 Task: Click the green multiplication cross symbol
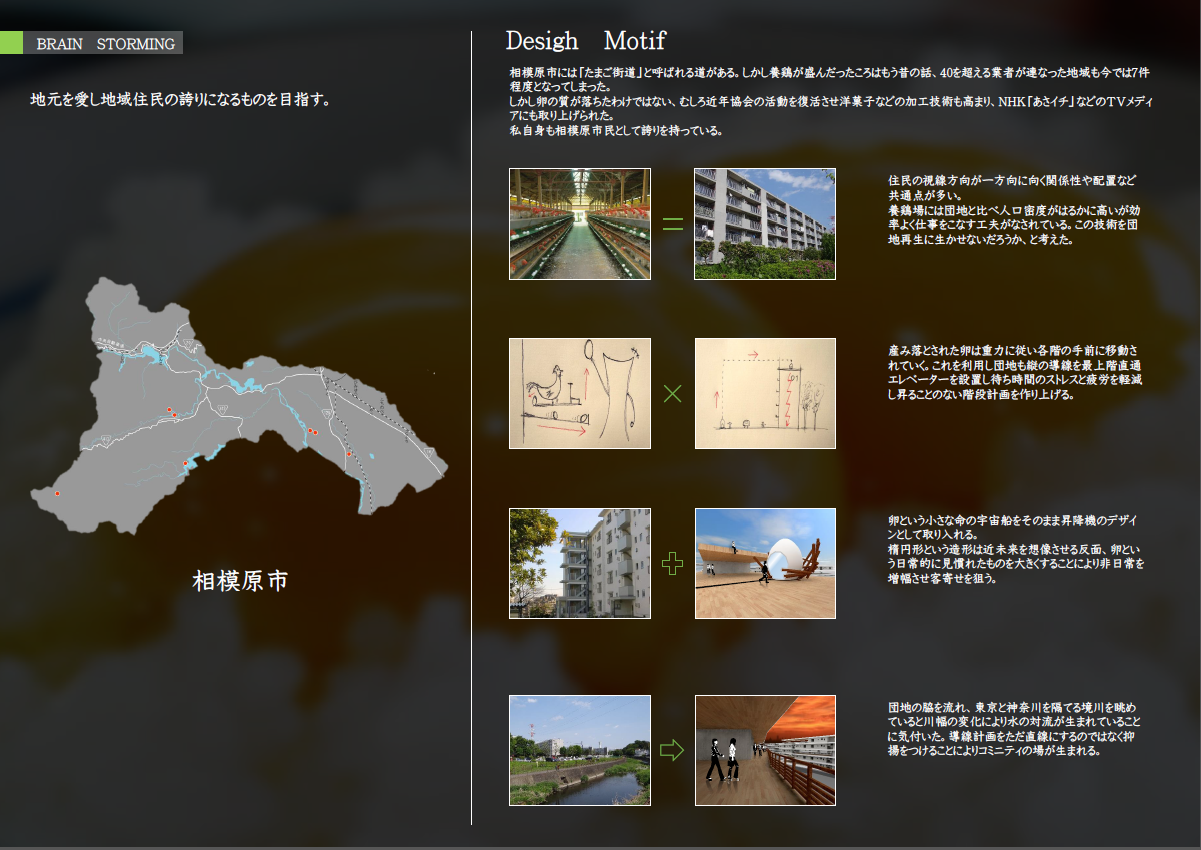pos(673,393)
